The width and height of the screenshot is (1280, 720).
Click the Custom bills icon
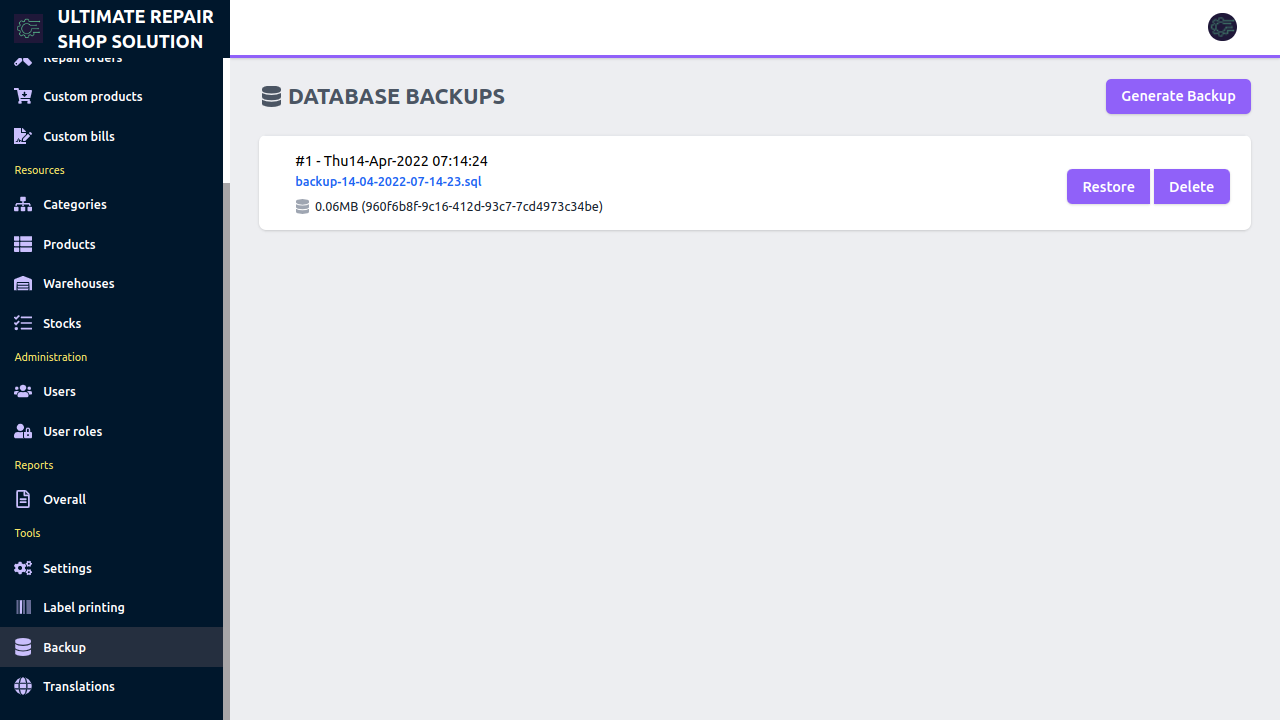pyautogui.click(x=23, y=137)
